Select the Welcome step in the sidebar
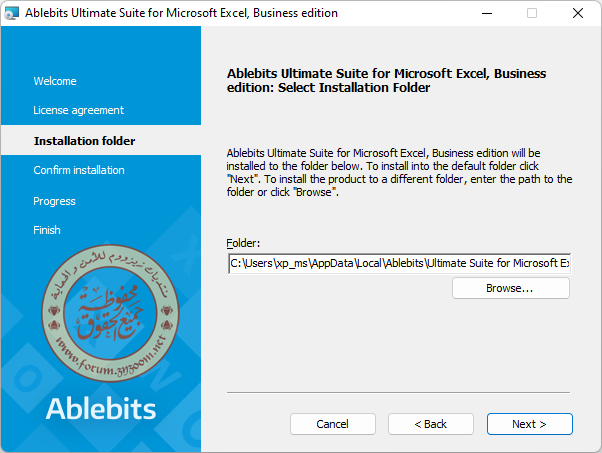The image size is (602, 453). tap(55, 81)
